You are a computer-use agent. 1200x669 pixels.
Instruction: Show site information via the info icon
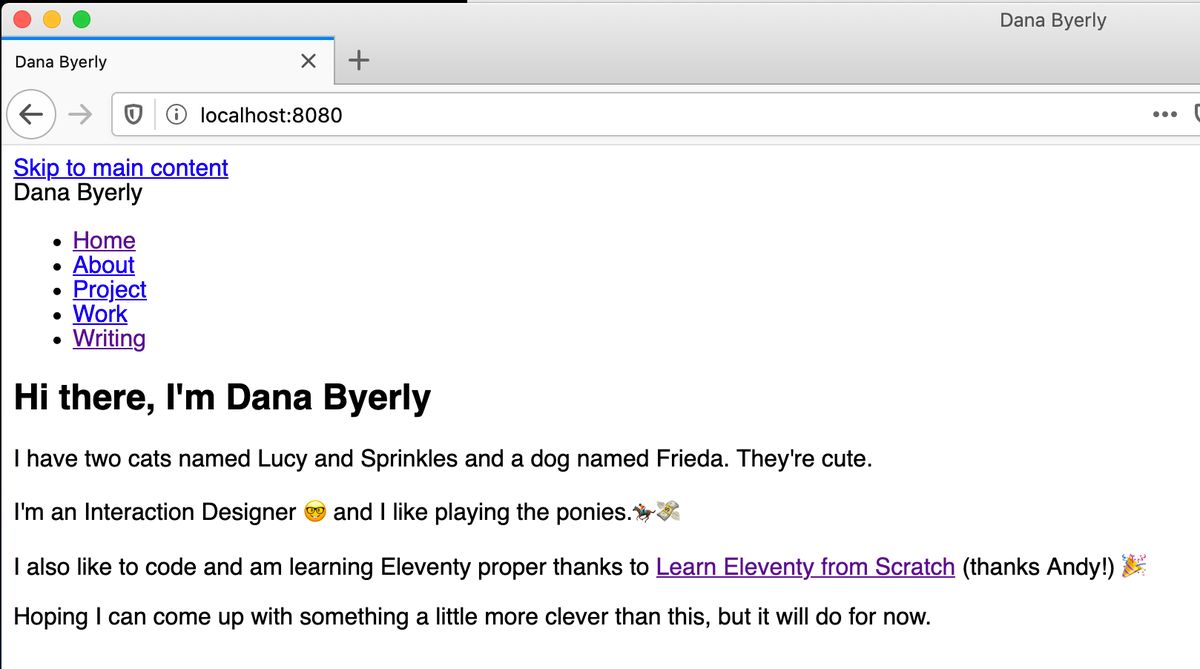point(176,115)
